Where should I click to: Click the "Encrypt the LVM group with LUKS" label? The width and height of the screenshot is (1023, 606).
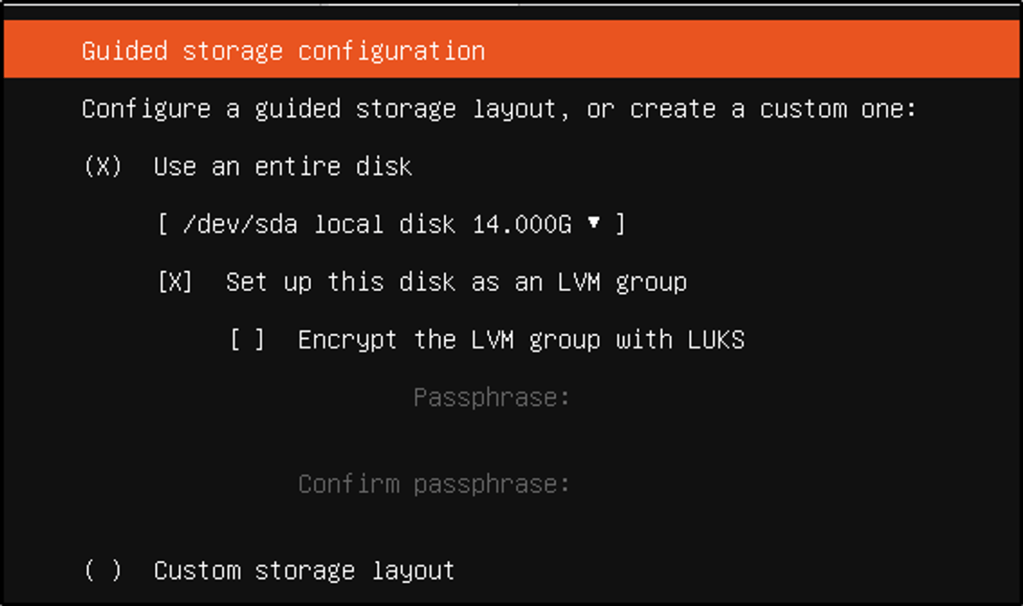[521, 340]
